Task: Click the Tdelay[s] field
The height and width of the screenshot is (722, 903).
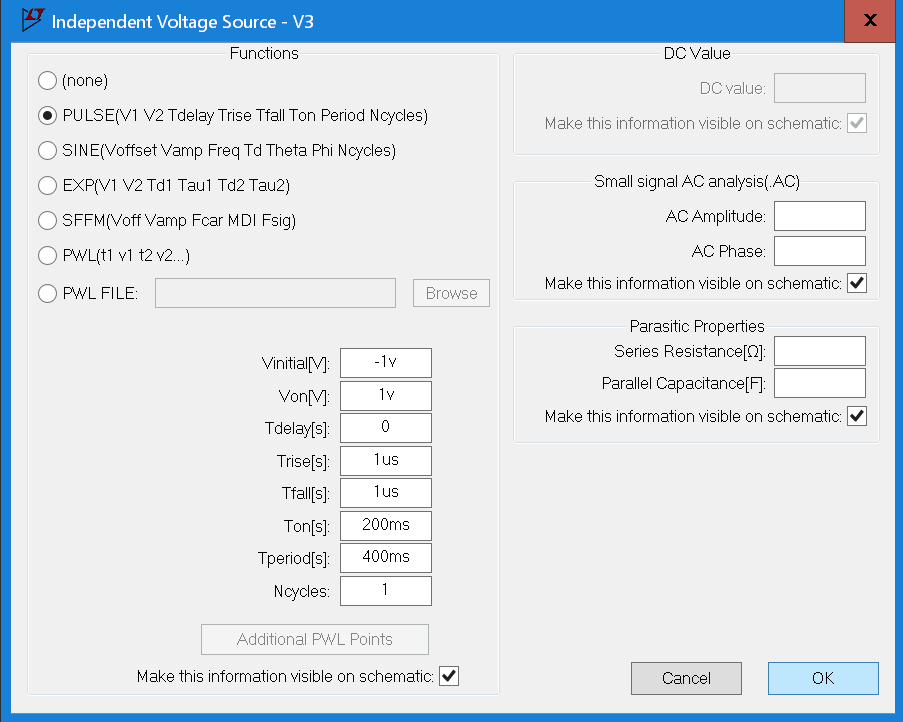Action: tap(386, 428)
